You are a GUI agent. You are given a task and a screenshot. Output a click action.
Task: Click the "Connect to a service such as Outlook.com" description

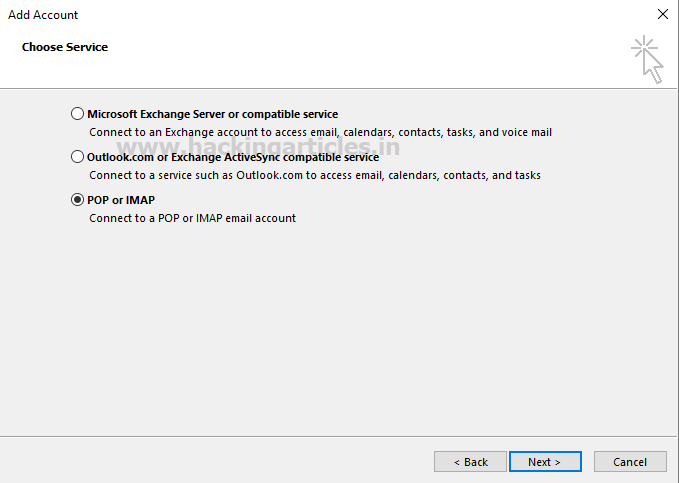[314, 175]
